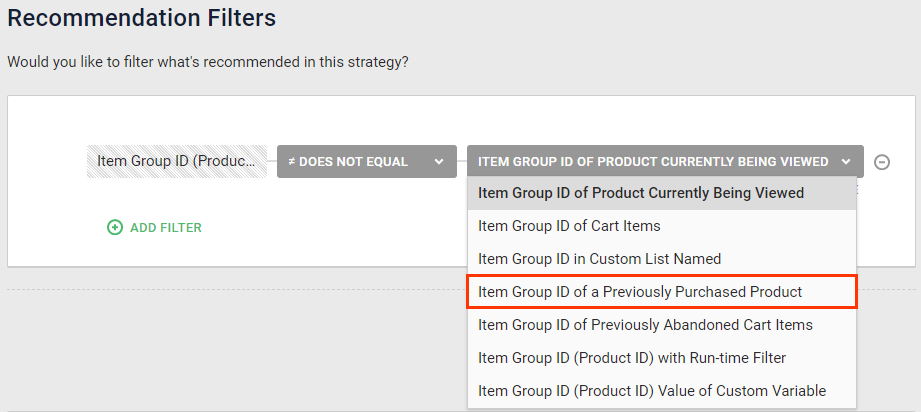Click the not-equal symbol in the operator box
Image resolution: width=921 pixels, height=412 pixels.
click(x=291, y=162)
